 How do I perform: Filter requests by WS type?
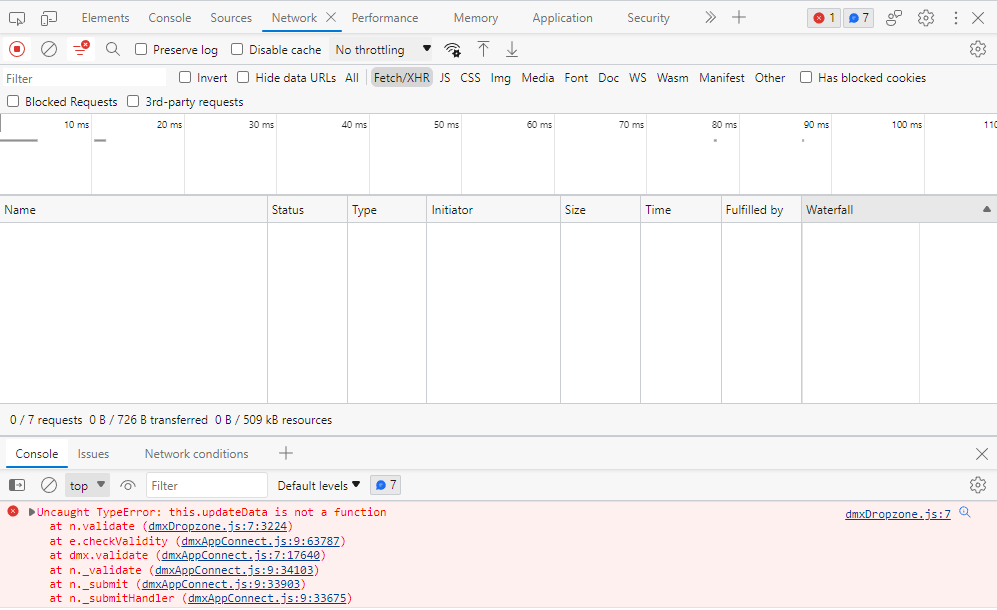(638, 78)
